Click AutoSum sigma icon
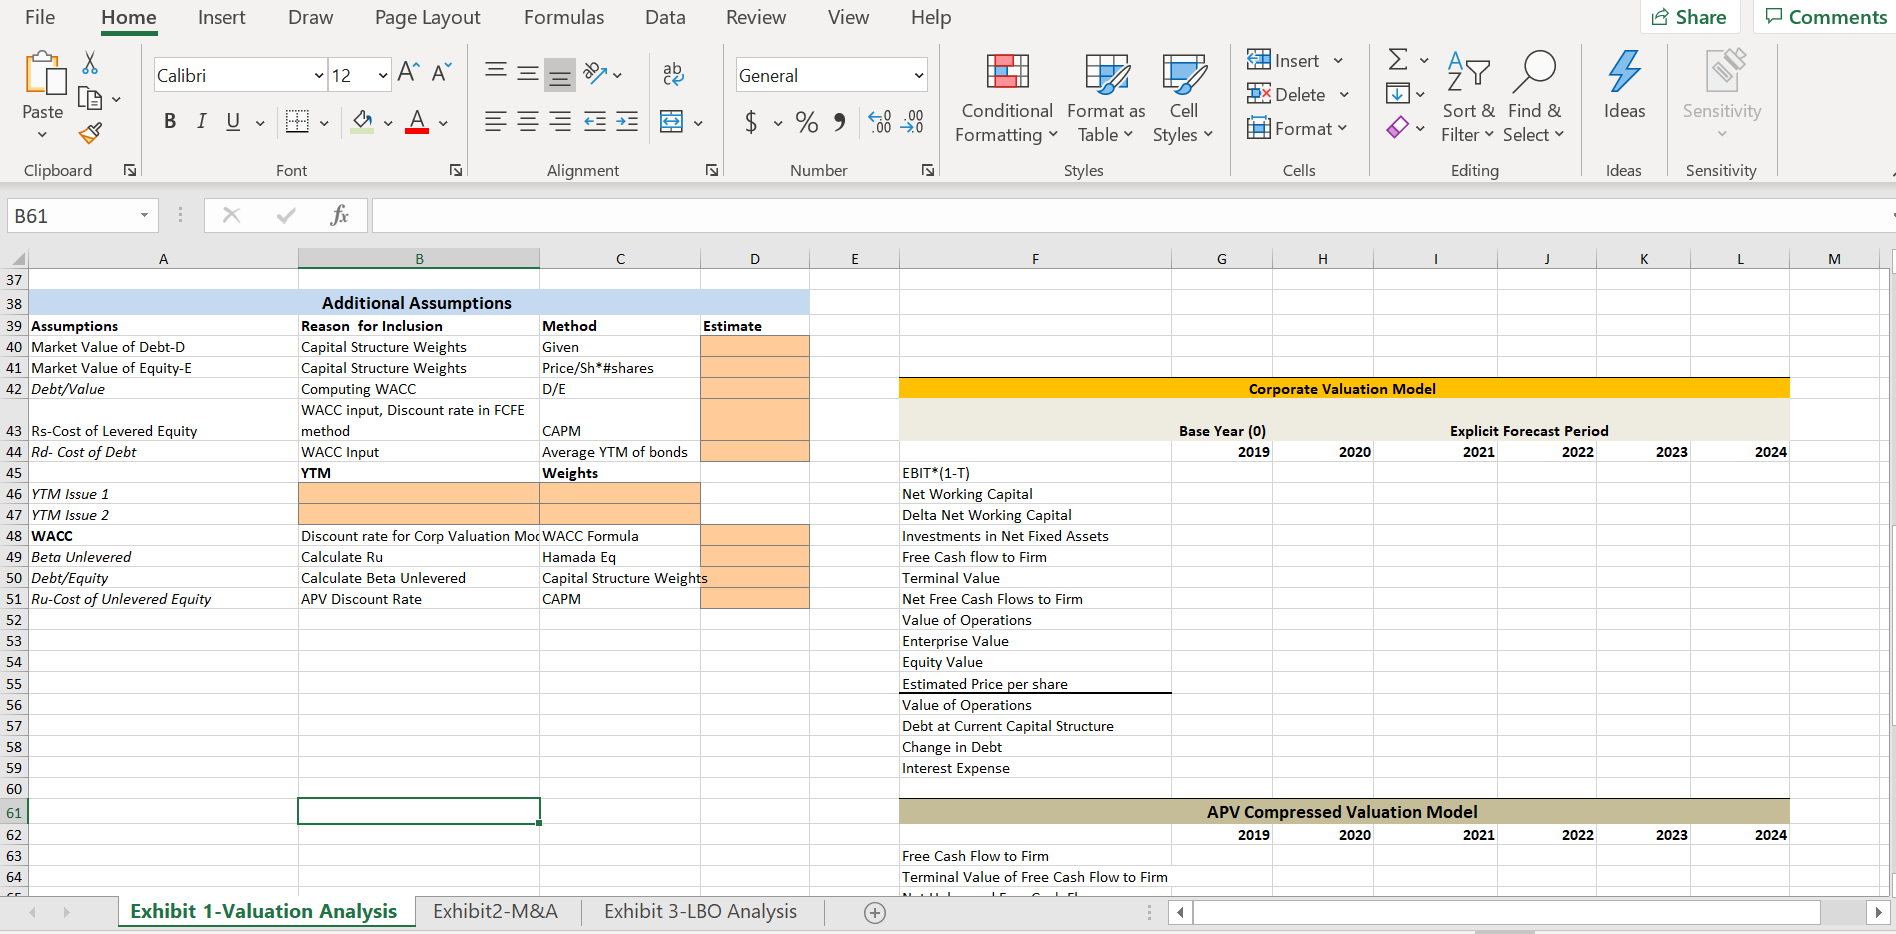The image size is (1896, 934). [1398, 60]
